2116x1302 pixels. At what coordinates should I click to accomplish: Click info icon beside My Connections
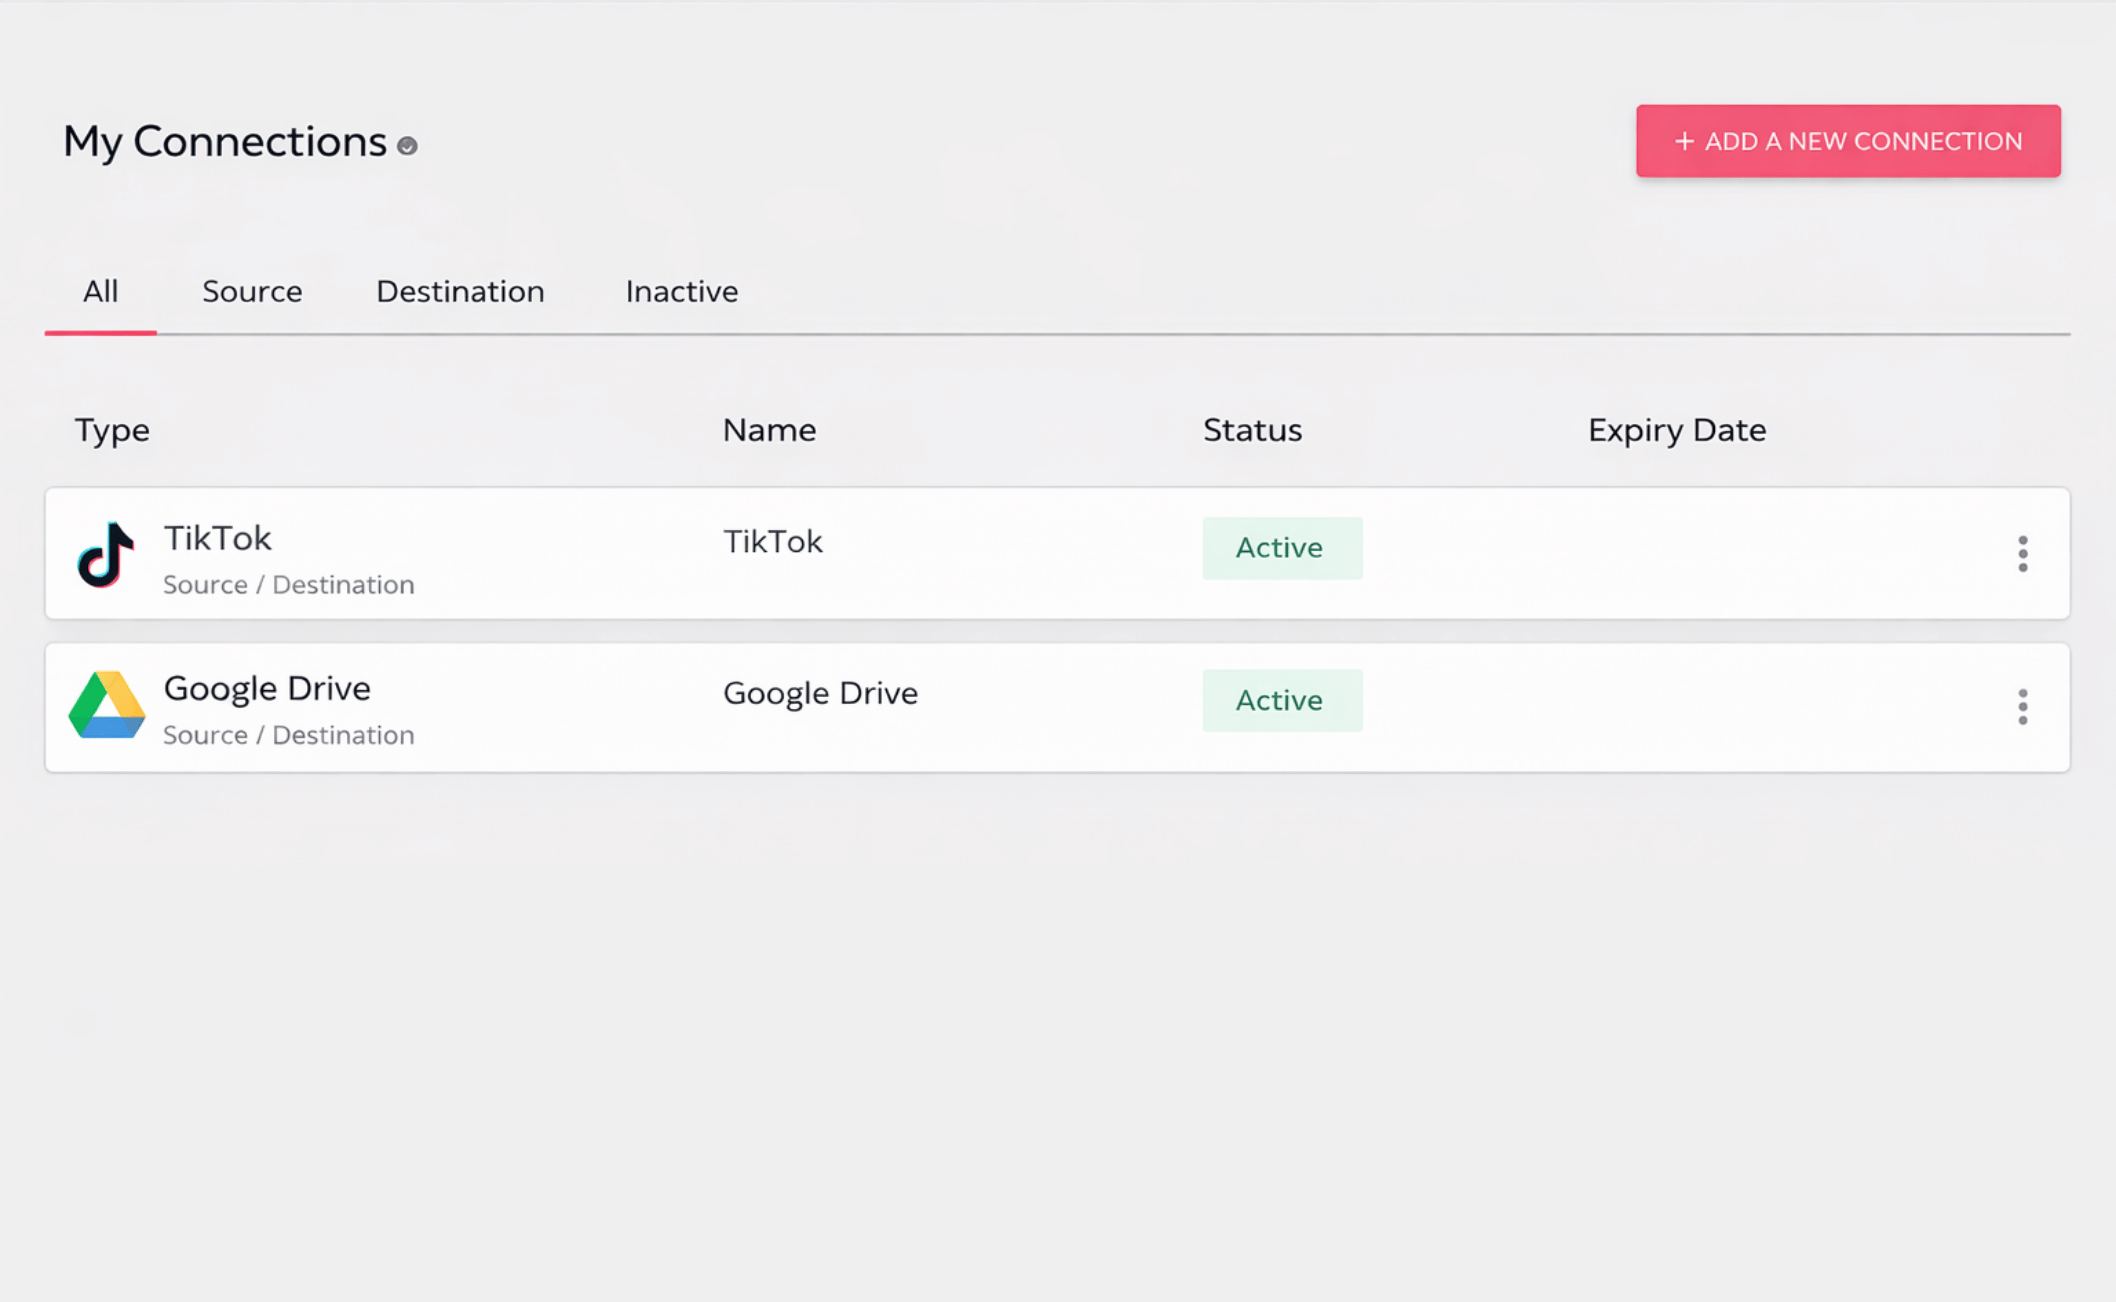407,146
